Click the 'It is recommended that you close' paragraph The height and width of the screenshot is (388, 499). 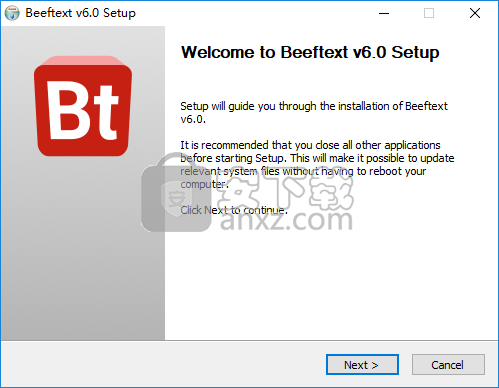click(317, 164)
